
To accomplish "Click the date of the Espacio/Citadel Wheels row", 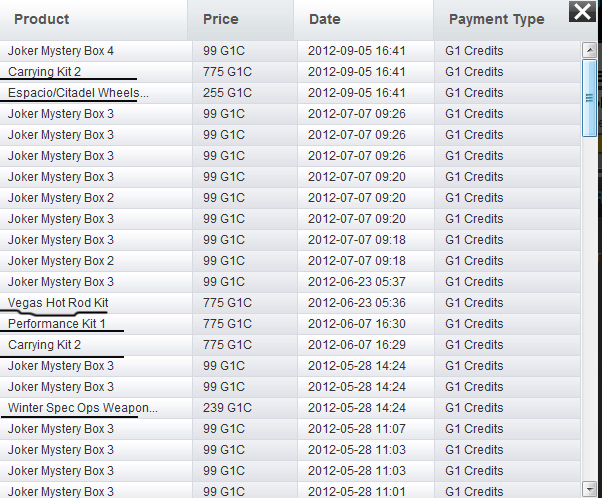I will [357, 93].
